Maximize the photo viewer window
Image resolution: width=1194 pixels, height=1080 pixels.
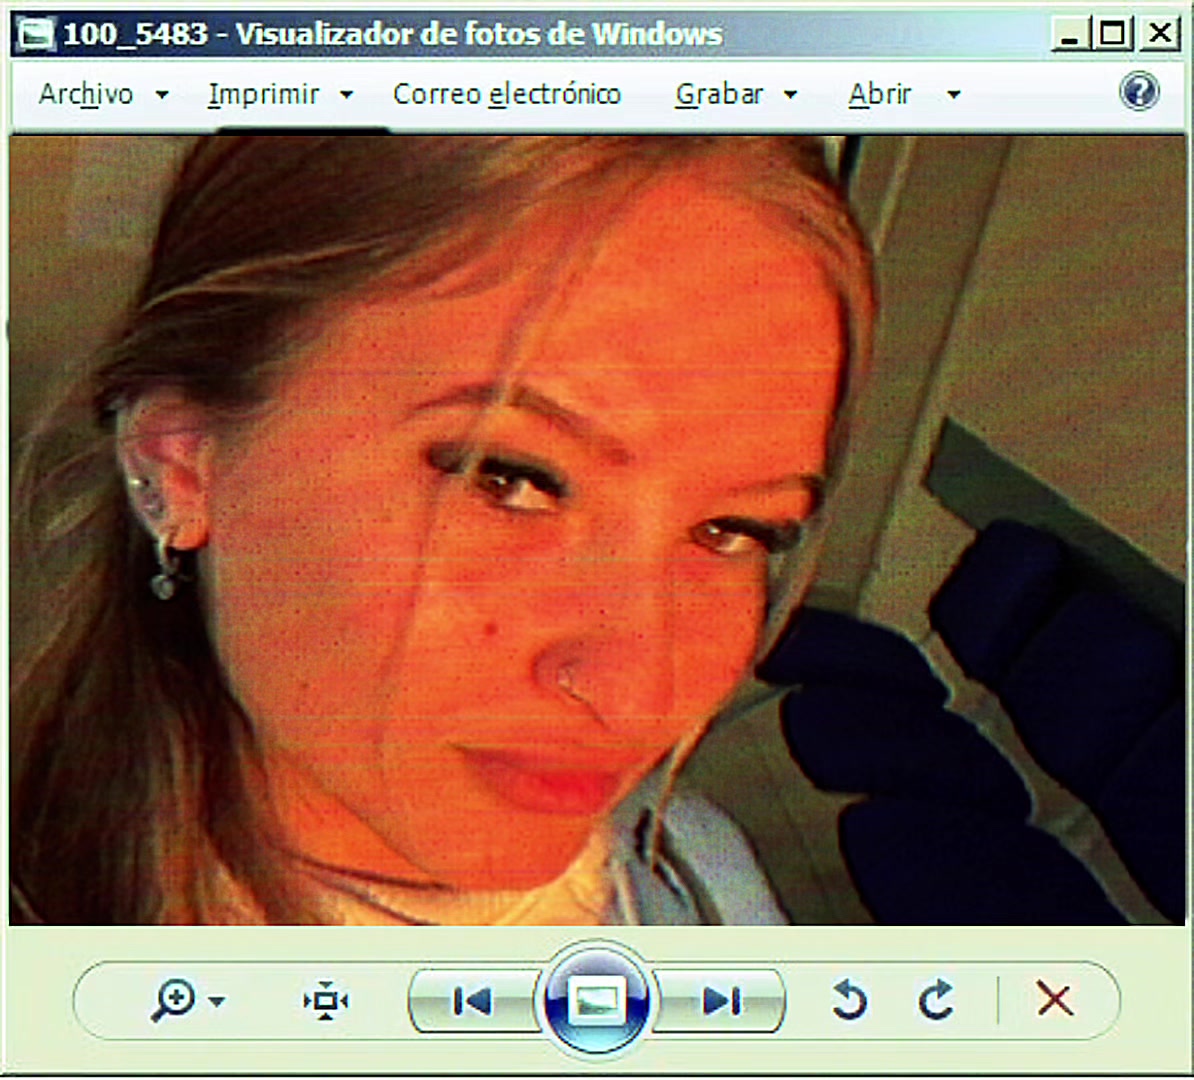[1113, 34]
